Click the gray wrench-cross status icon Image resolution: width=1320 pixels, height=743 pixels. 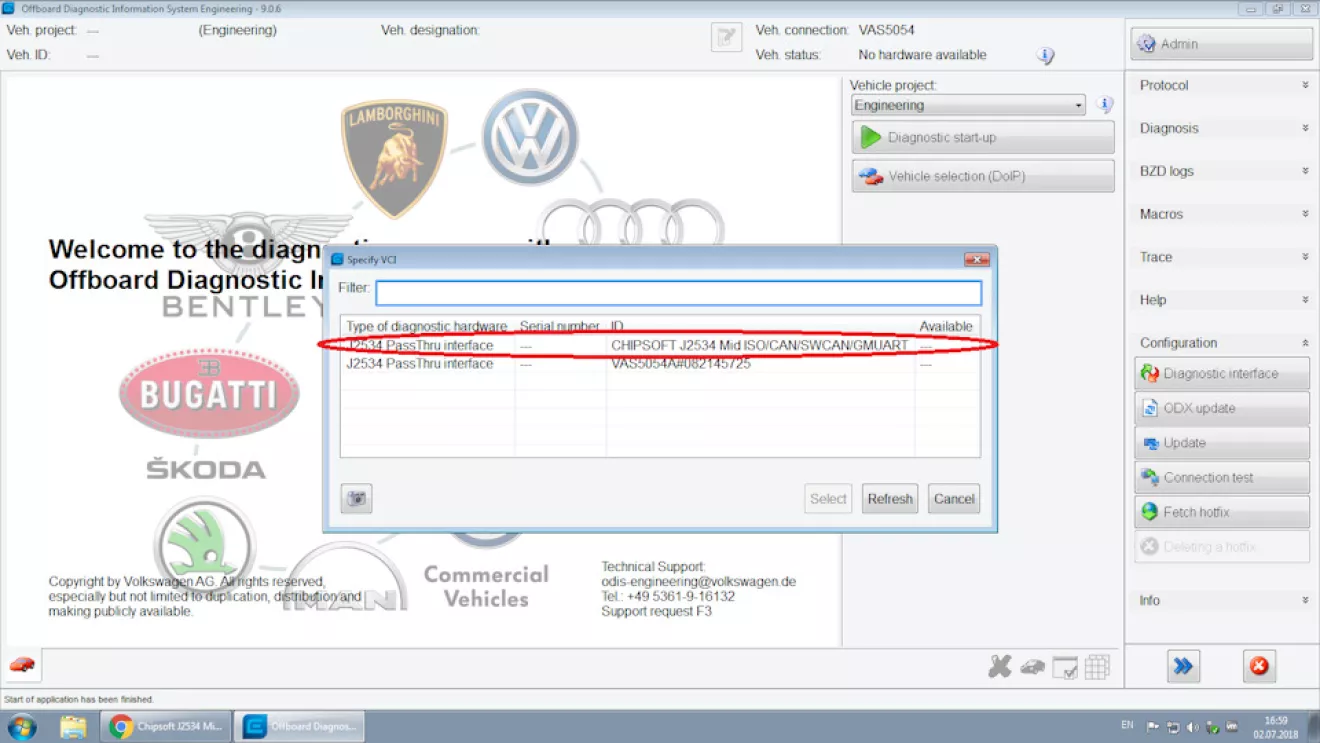(999, 667)
